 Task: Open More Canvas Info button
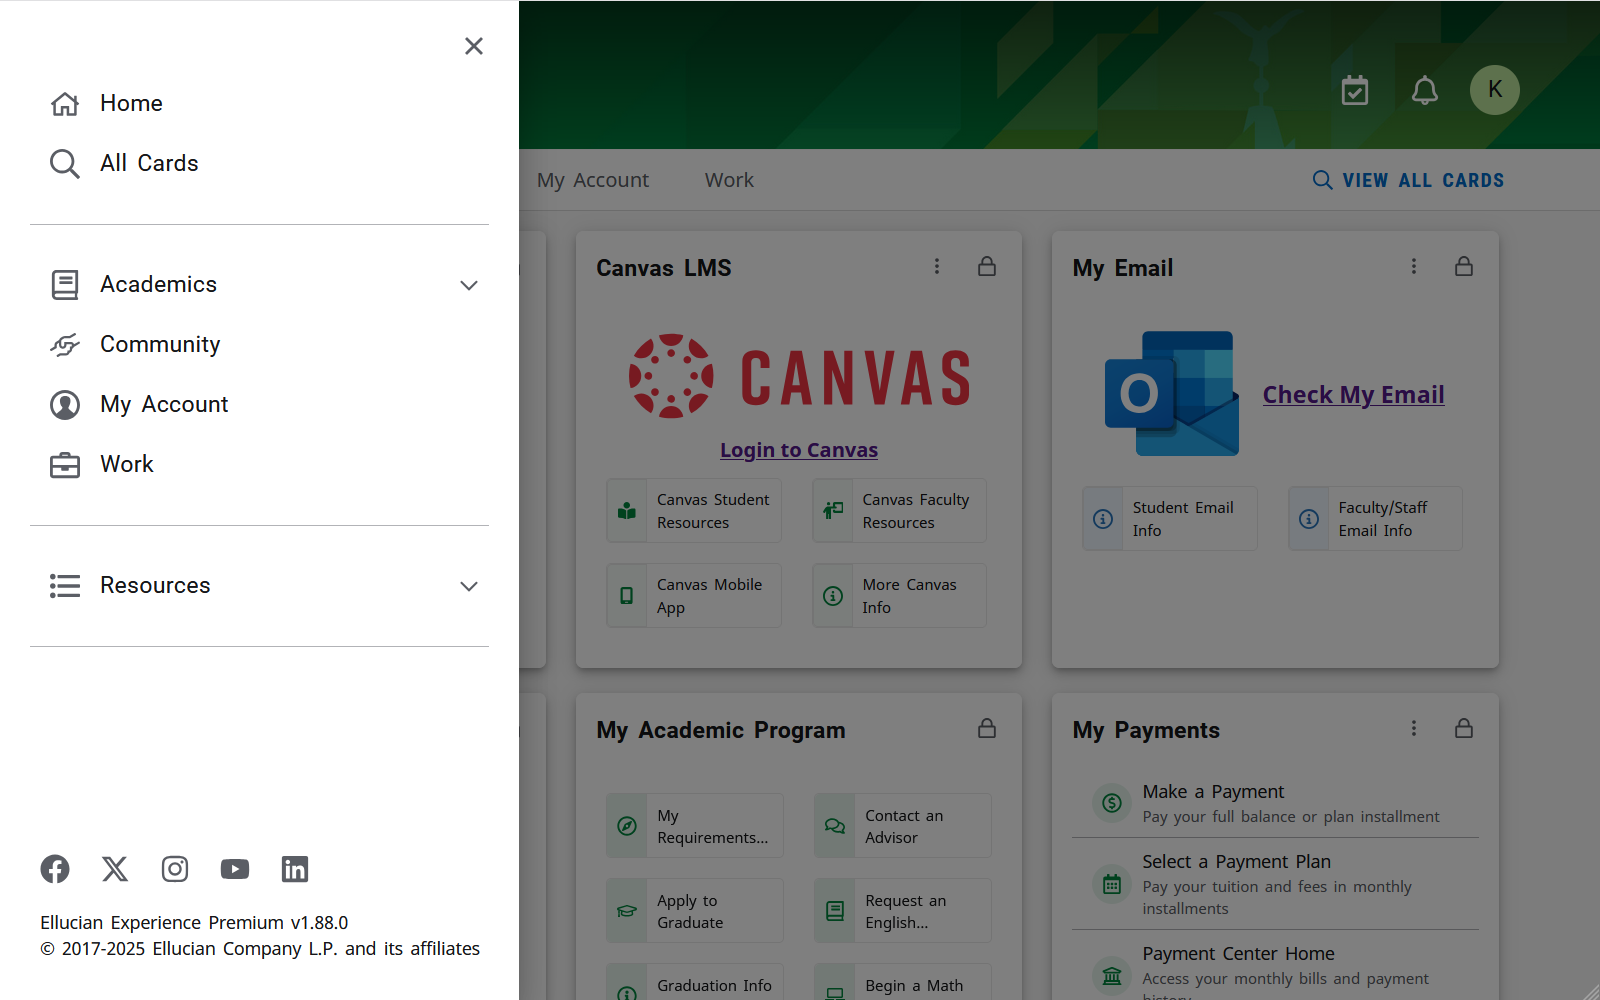click(x=900, y=596)
